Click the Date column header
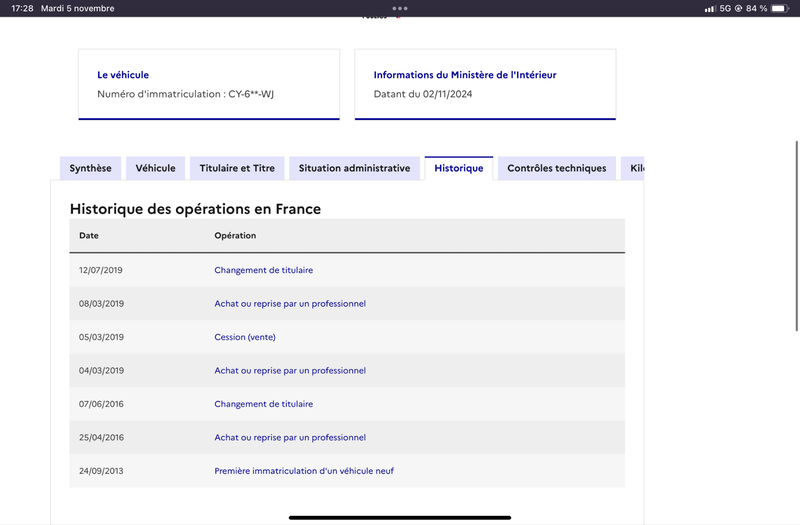Viewport: 800px width, 525px height. pos(89,235)
